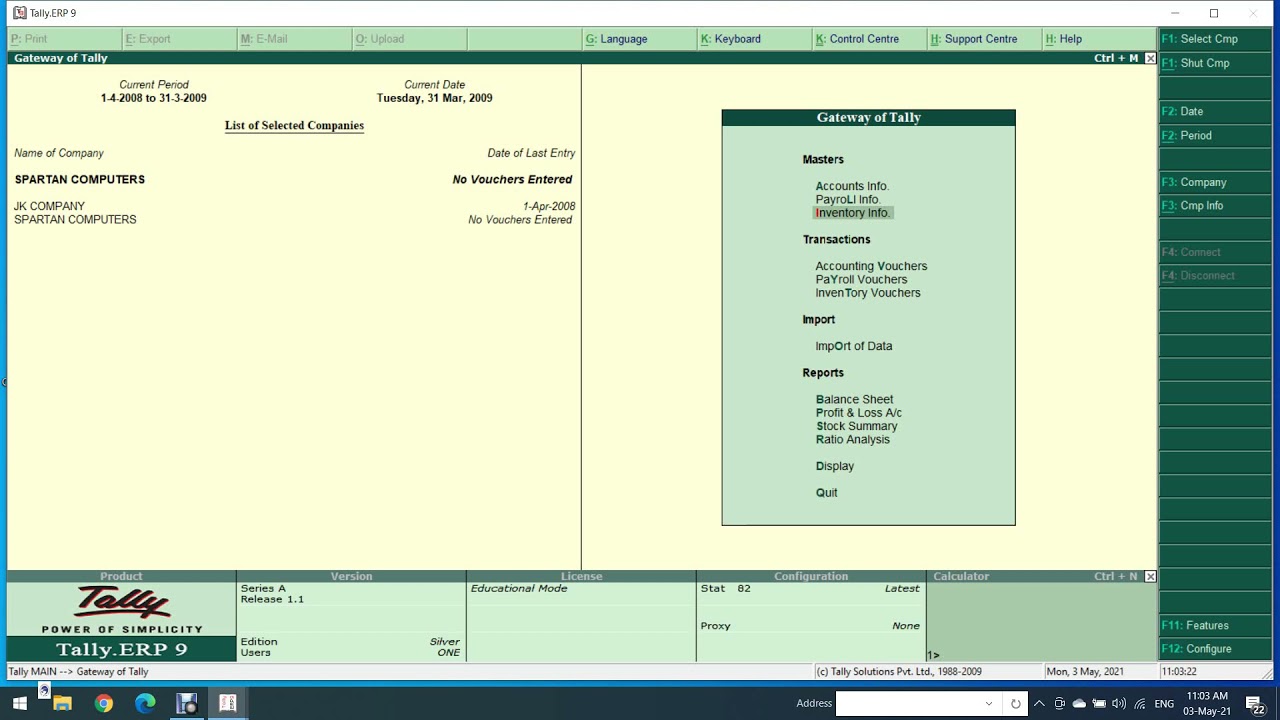Click F2 Date button
The height and width of the screenshot is (720, 1280).
[1215, 111]
